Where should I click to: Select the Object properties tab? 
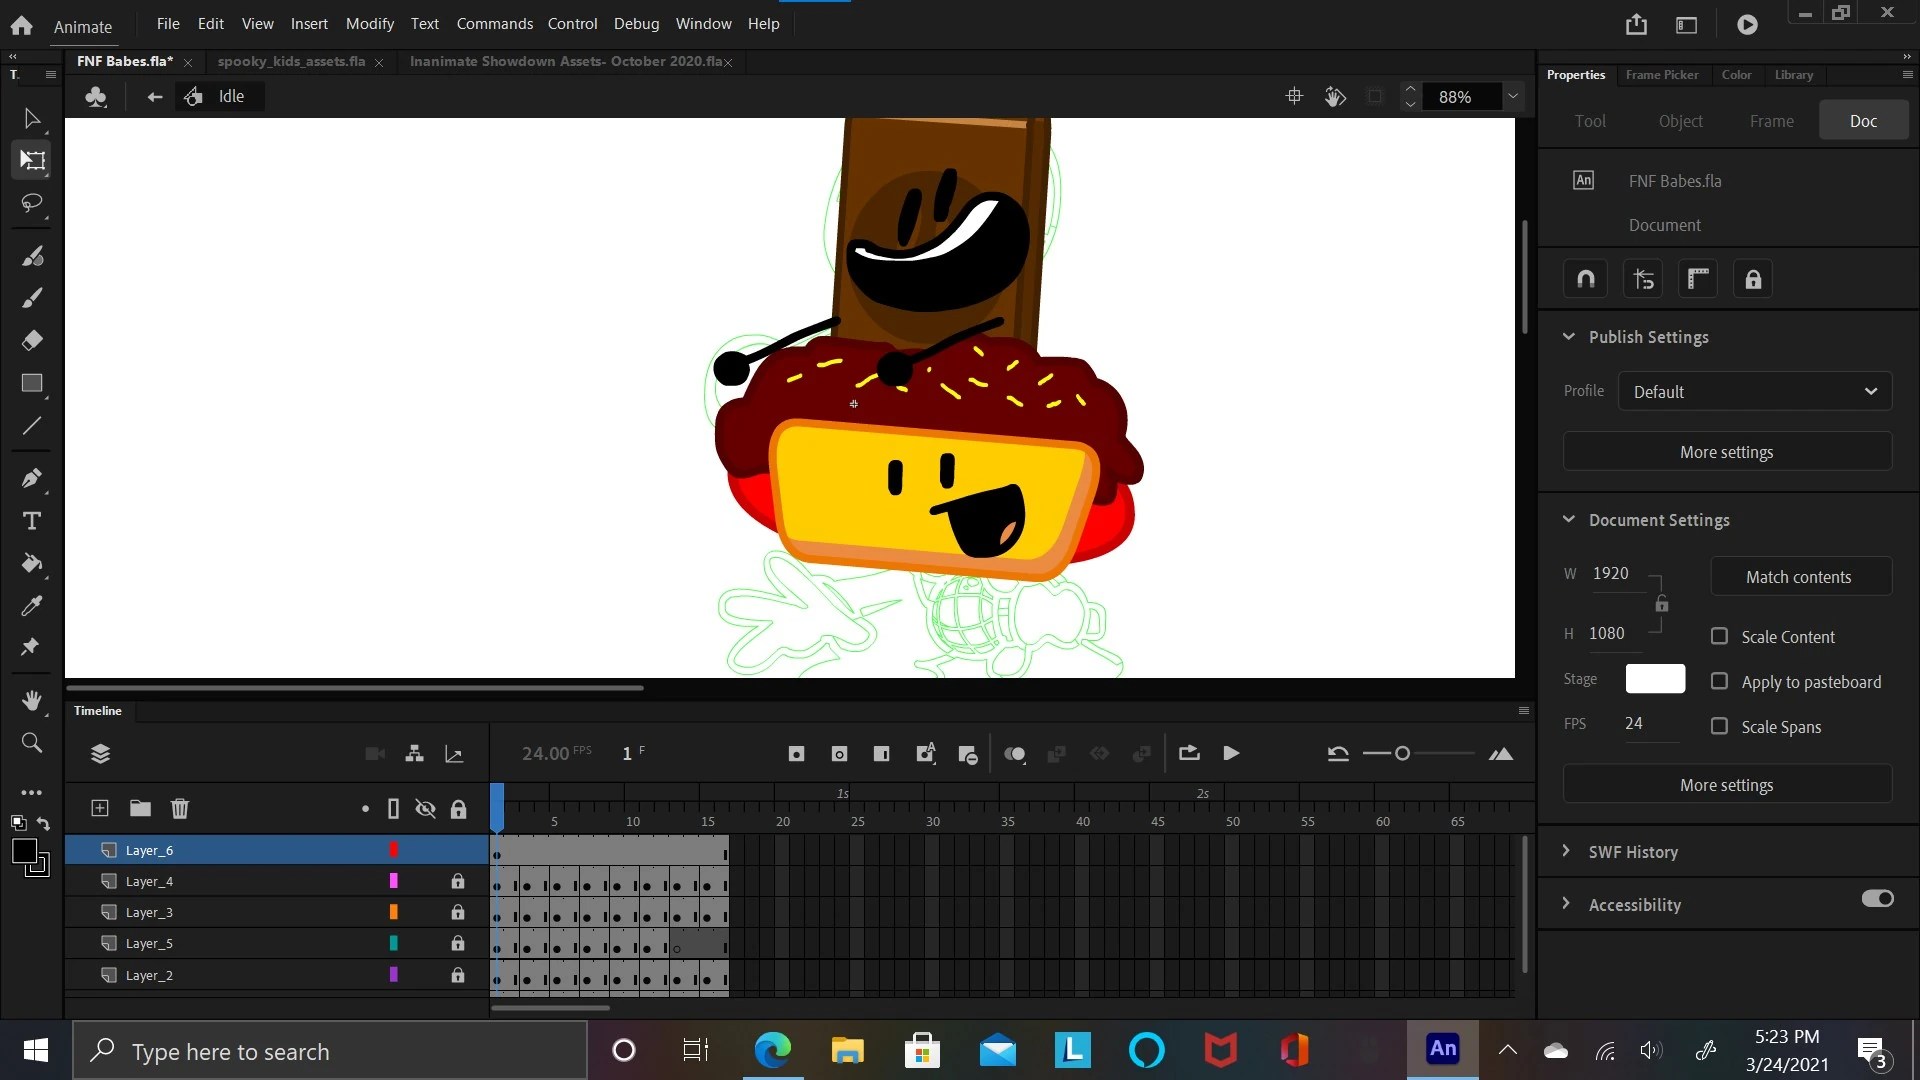1680,121
